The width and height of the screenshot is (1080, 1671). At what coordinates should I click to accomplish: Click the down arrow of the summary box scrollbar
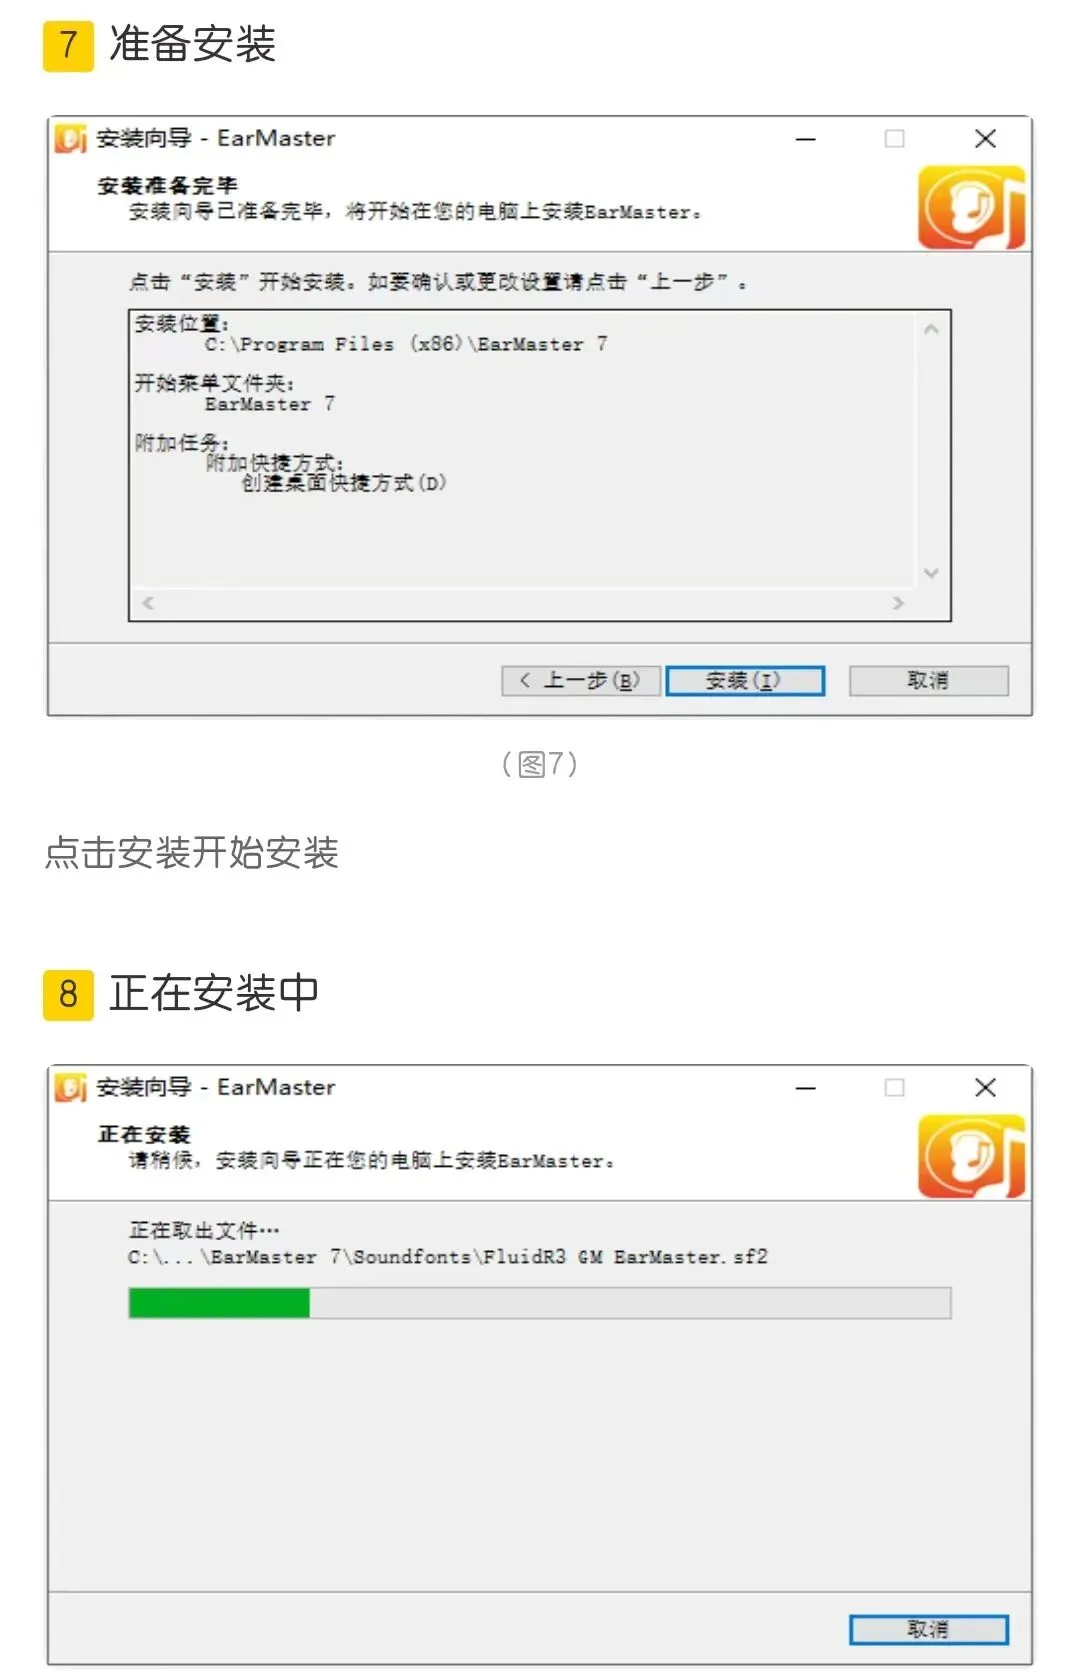click(x=931, y=573)
